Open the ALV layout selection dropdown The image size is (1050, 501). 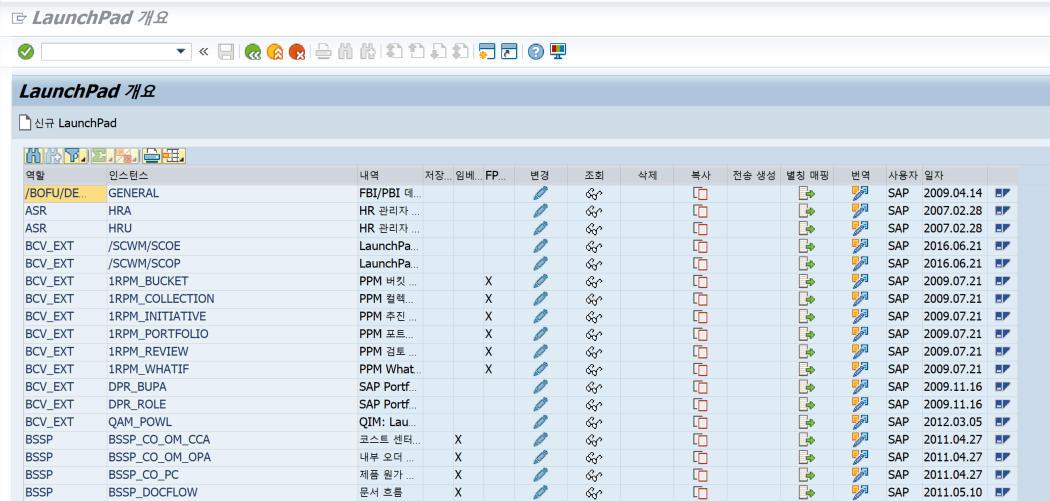click(174, 156)
